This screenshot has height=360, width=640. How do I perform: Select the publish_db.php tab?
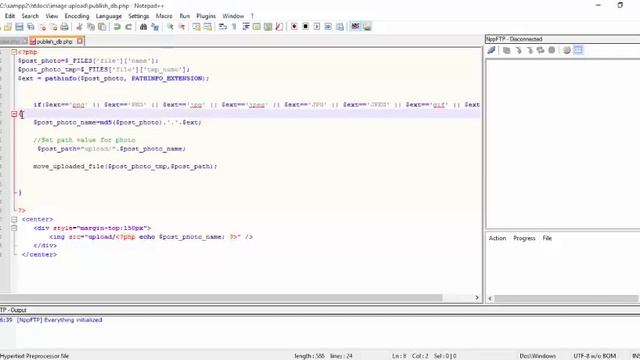point(54,41)
